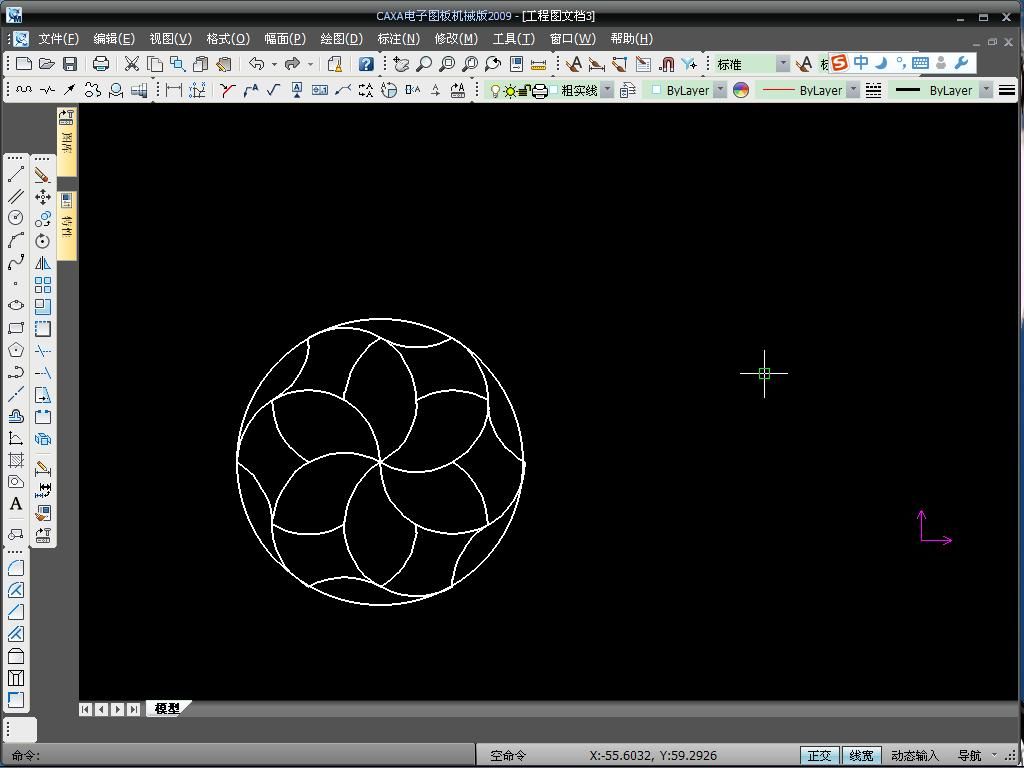Select the Move tool with four arrows
1024x768 pixels.
coord(42,197)
